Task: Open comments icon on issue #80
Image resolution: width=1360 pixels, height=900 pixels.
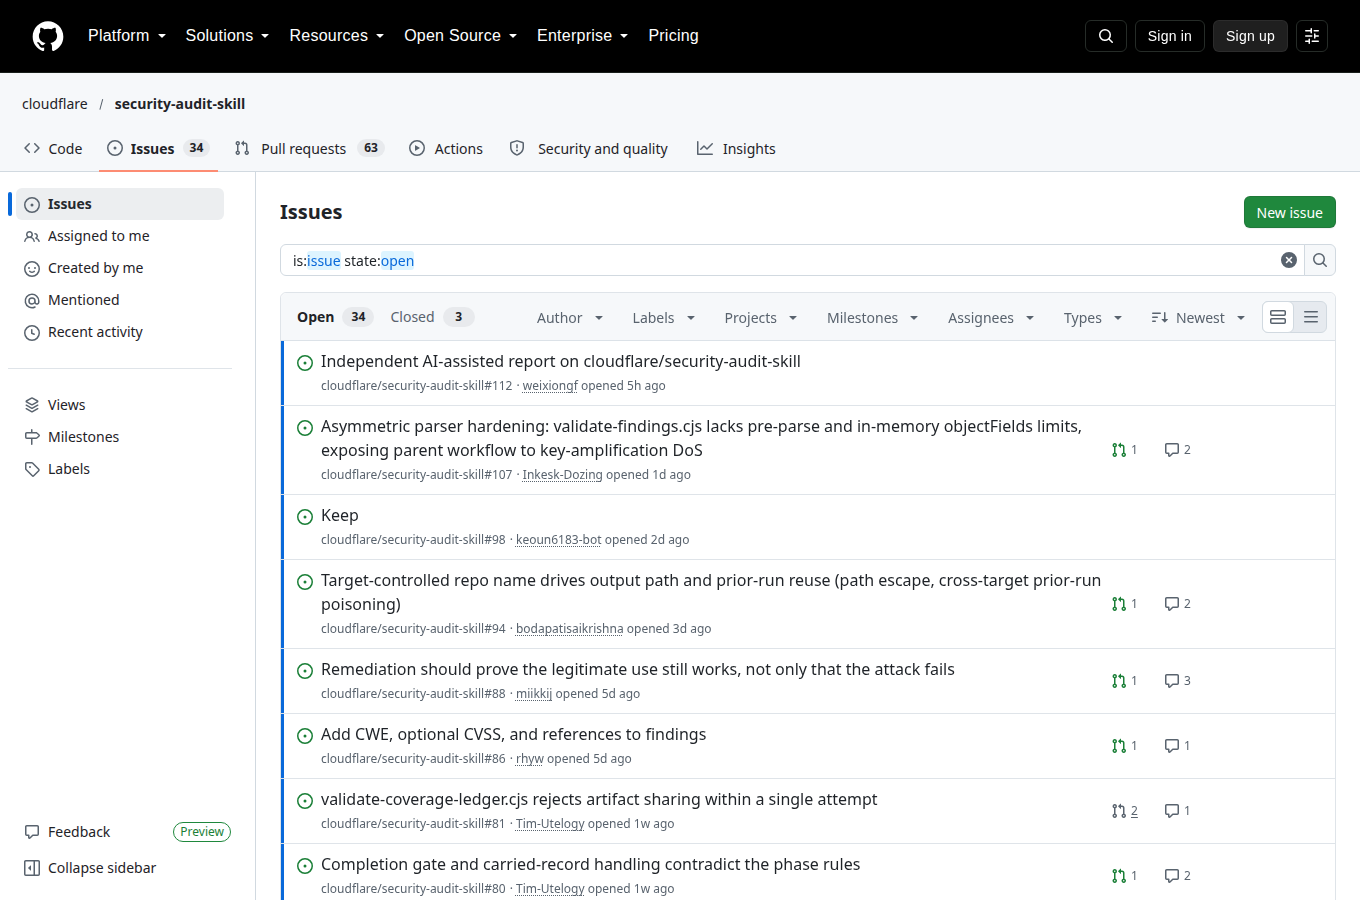Action: coord(1178,876)
